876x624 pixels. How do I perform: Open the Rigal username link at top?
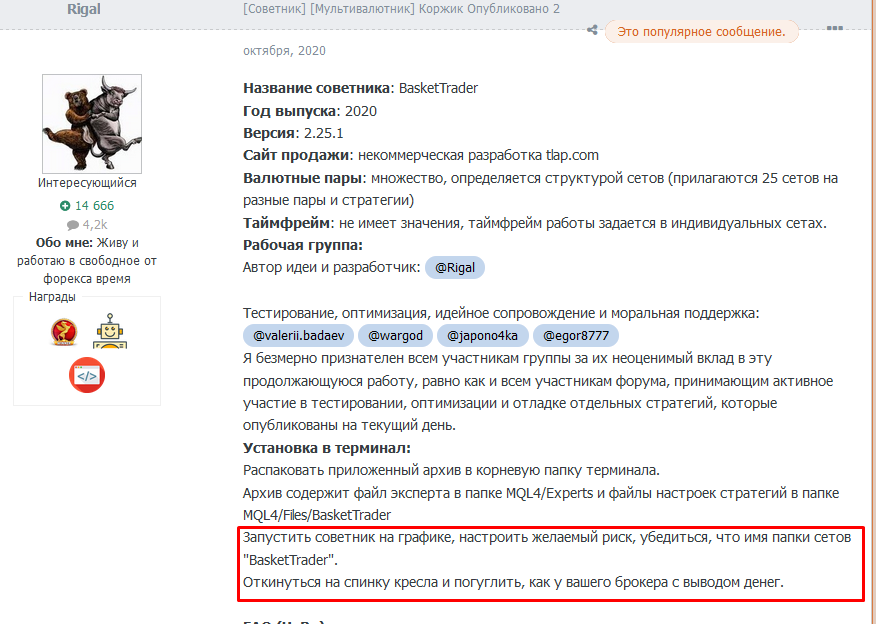(x=84, y=9)
